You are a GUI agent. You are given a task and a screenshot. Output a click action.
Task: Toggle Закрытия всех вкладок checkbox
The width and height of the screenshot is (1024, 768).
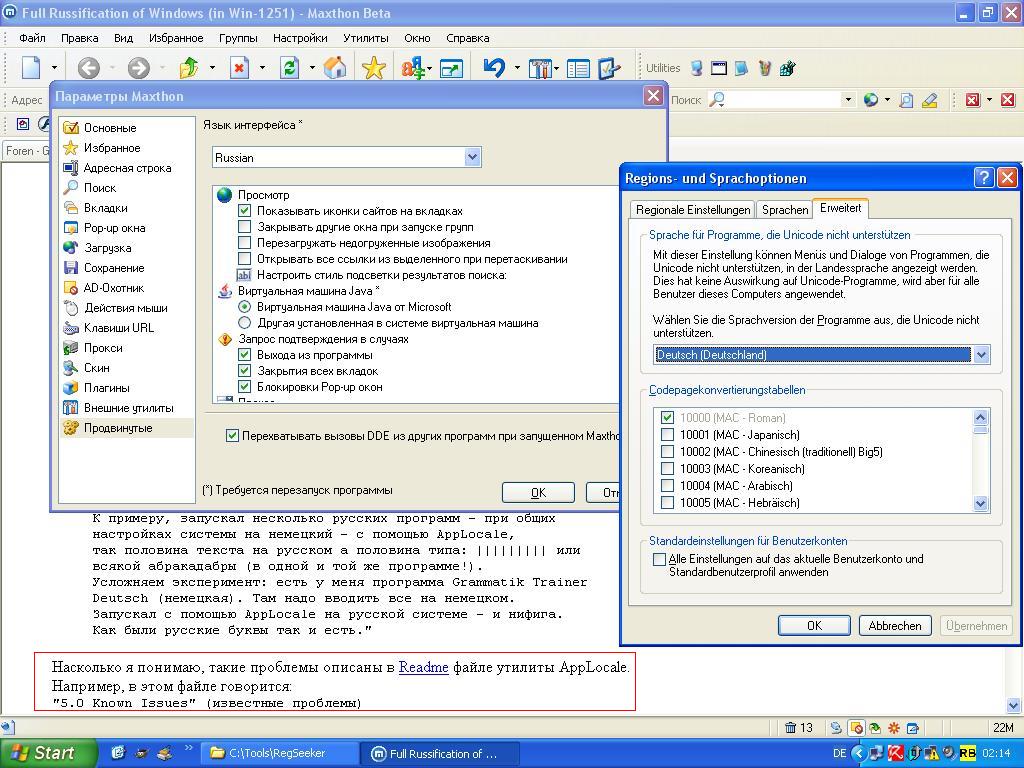(244, 371)
